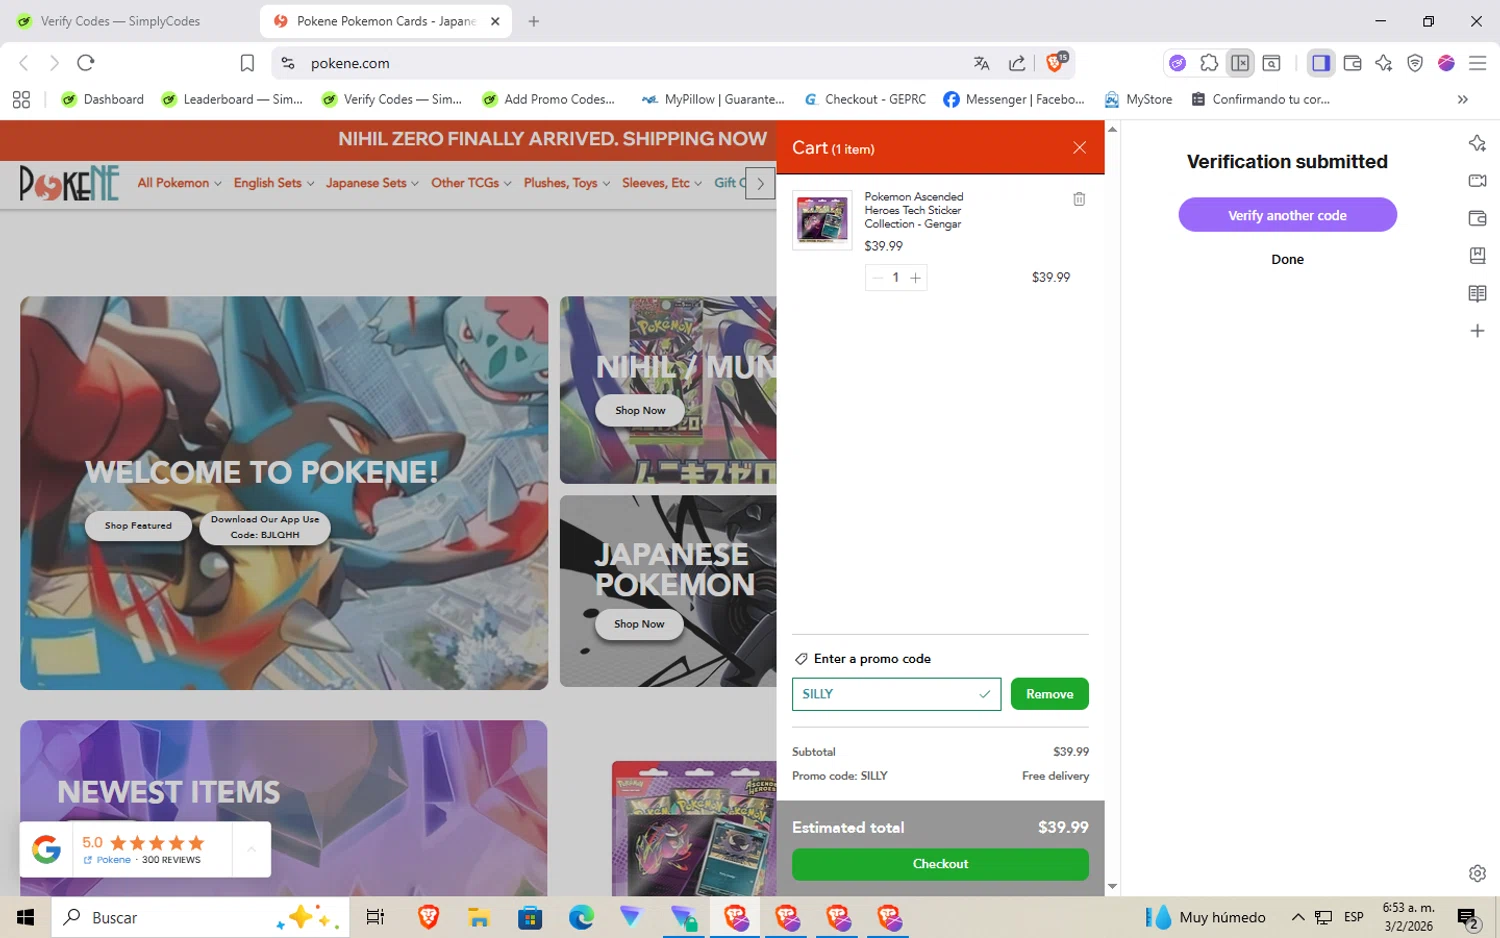Screen dimensions: 1500x938
Task: Click the promo code input field
Action: coord(896,694)
